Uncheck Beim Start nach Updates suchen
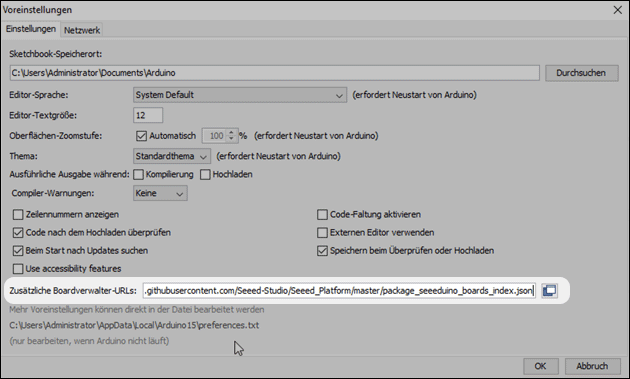Screen dimensions: 630x379 point(18,250)
